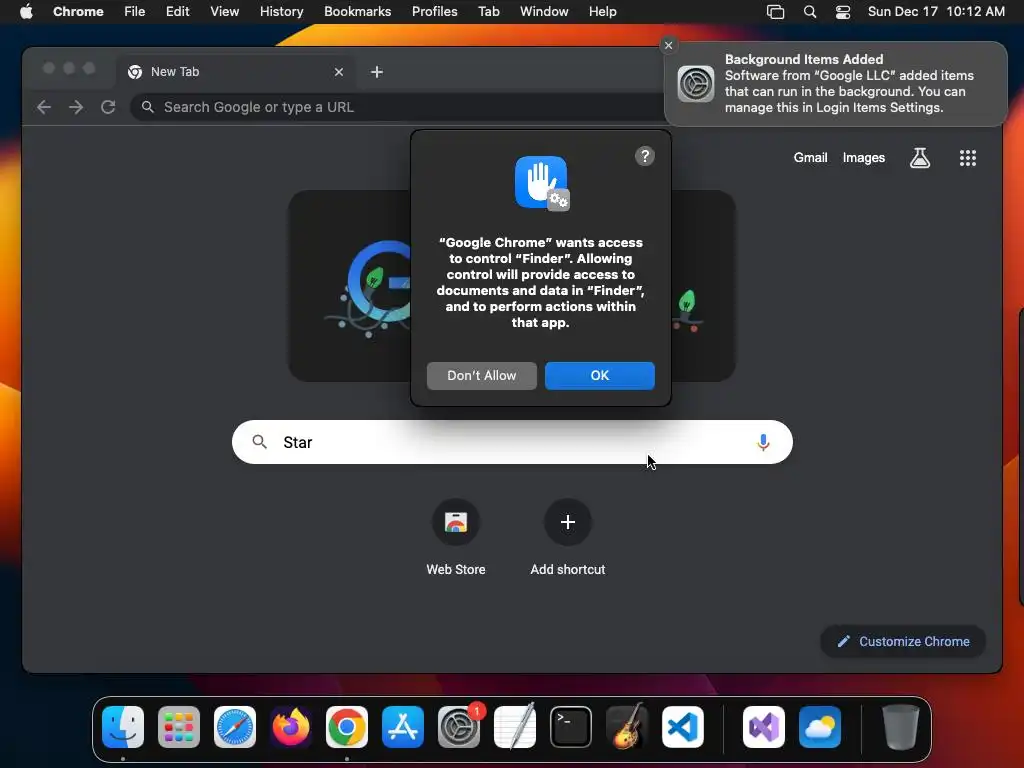The image size is (1024, 768).
Task: Click Customize Chrome button
Action: point(903,641)
